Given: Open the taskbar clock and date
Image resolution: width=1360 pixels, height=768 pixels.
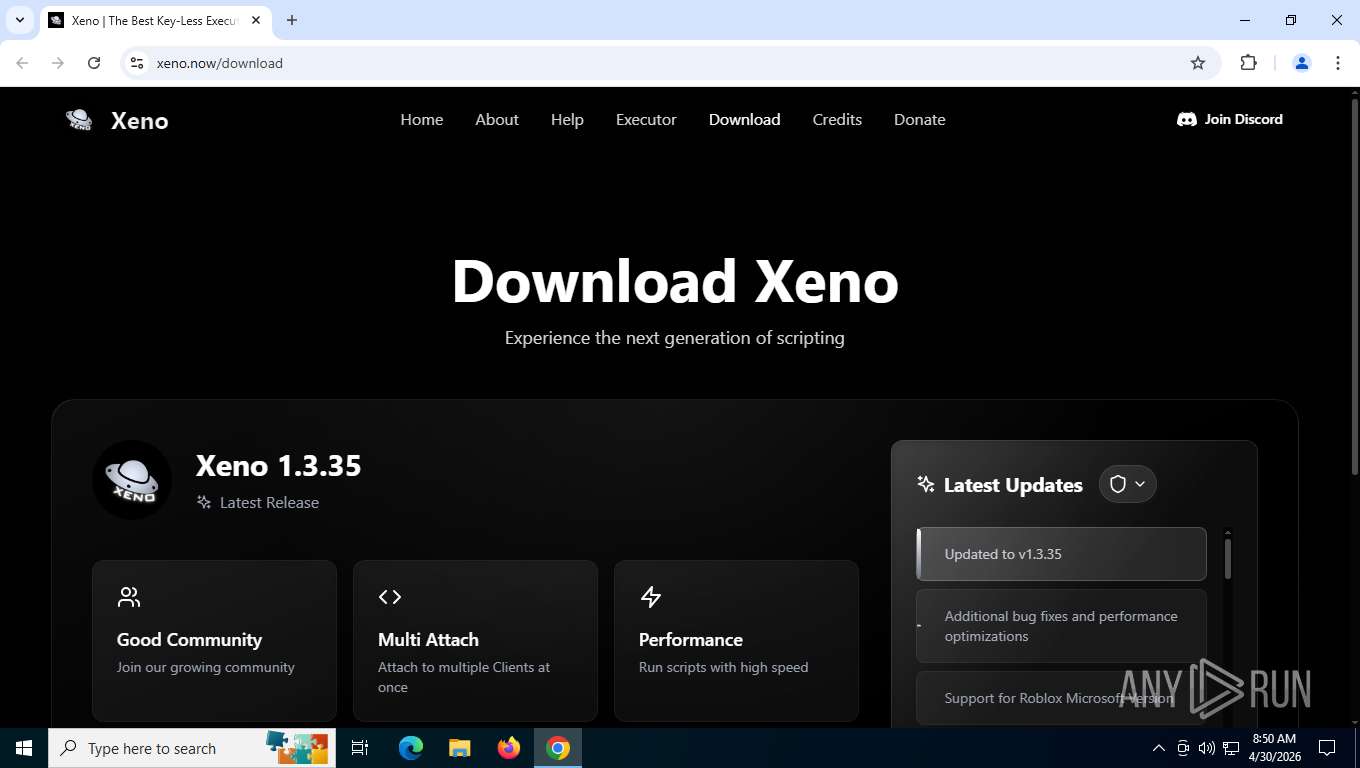Looking at the screenshot, I should (1274, 748).
